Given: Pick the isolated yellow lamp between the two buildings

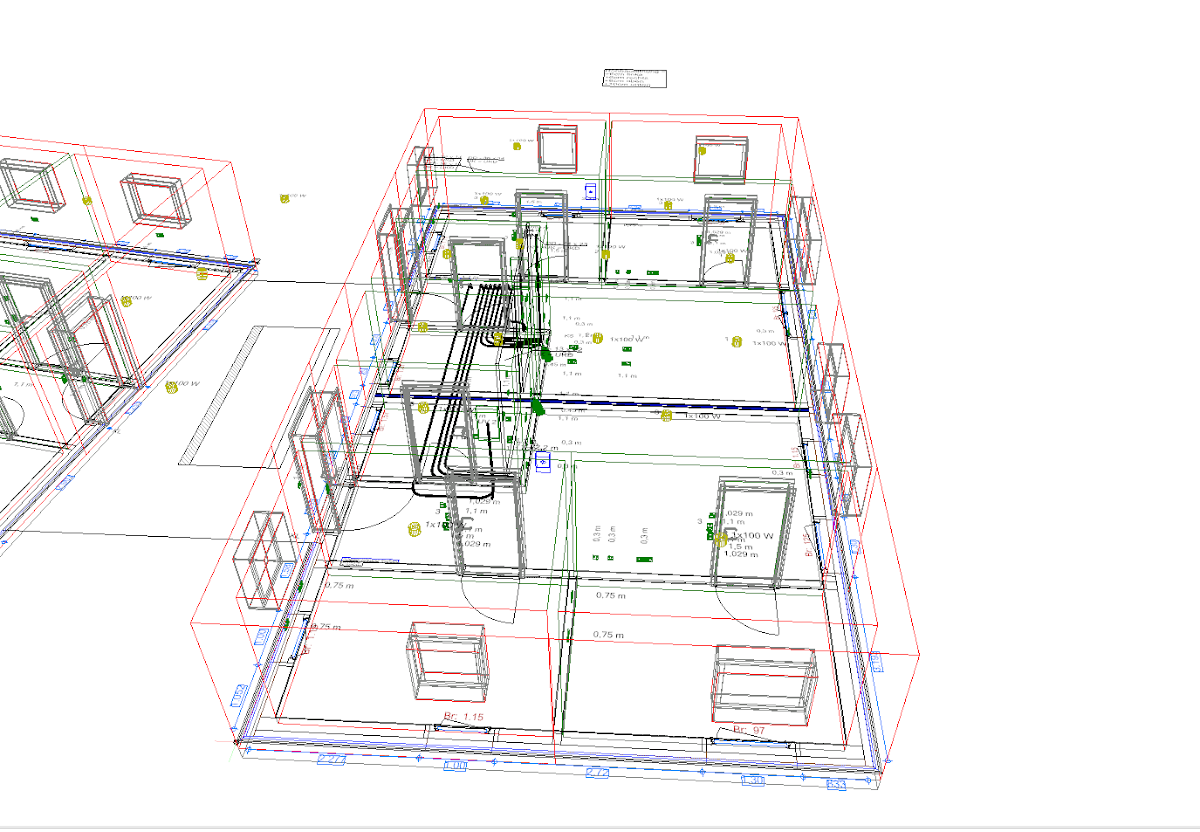Looking at the screenshot, I should pyautogui.click(x=284, y=199).
